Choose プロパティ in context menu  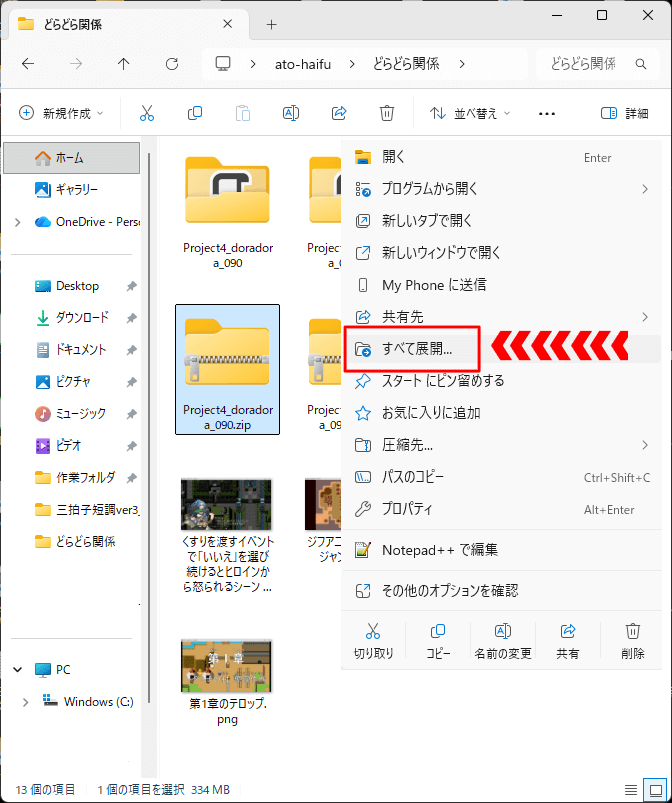click(x=407, y=509)
